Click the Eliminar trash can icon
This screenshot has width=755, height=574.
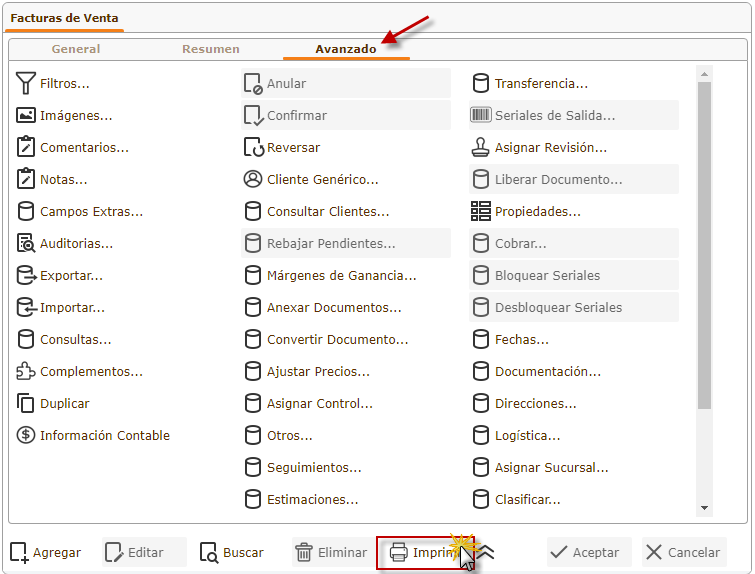[x=304, y=552]
